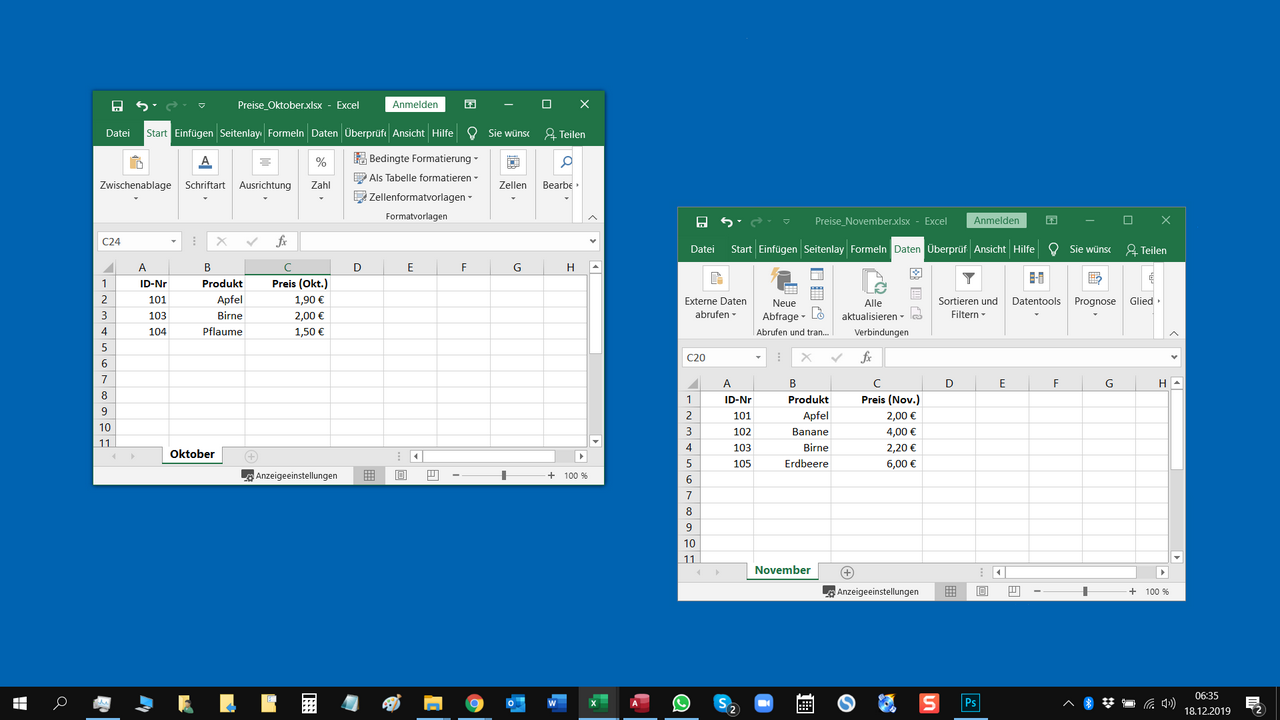
Task: Switch to Formeln tab in Oktober window
Action: pos(286,133)
